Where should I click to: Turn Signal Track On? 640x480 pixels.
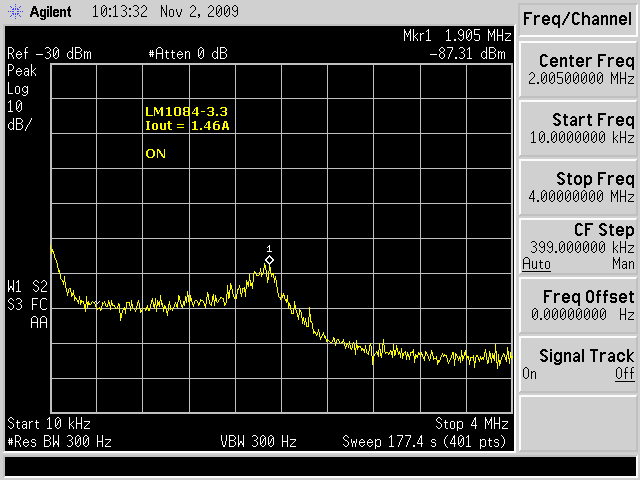[529, 373]
